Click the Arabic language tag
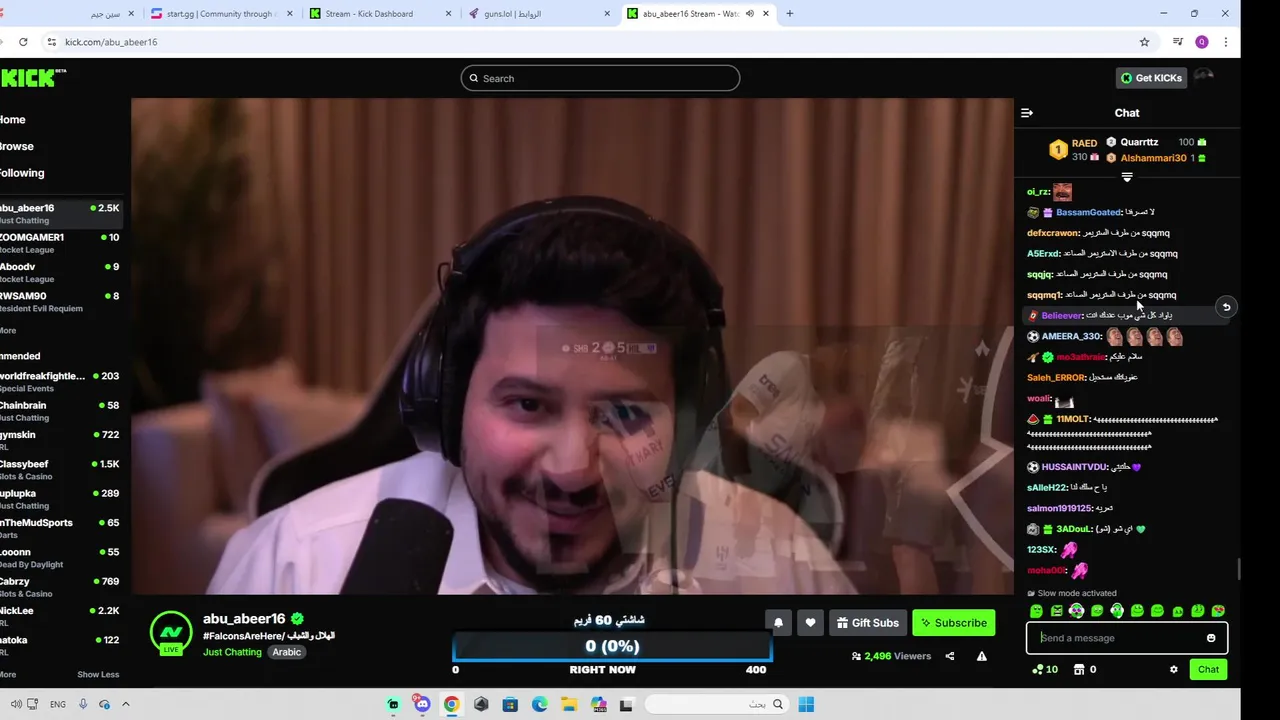 (287, 652)
